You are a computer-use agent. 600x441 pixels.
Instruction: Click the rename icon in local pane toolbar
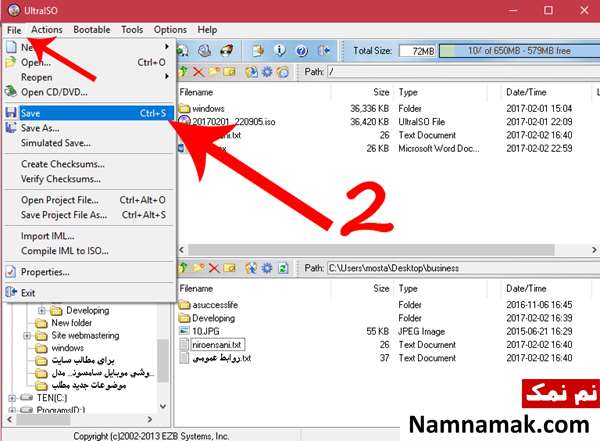(229, 268)
